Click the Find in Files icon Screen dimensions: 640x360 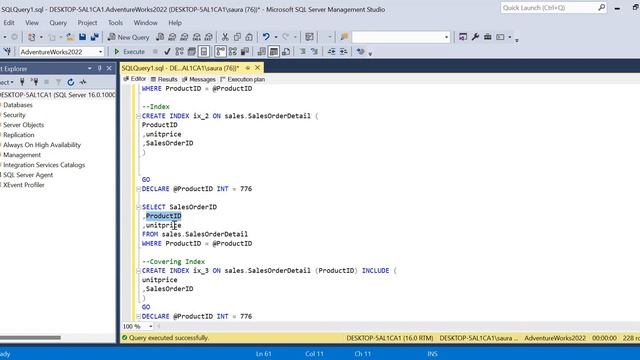coord(344,37)
